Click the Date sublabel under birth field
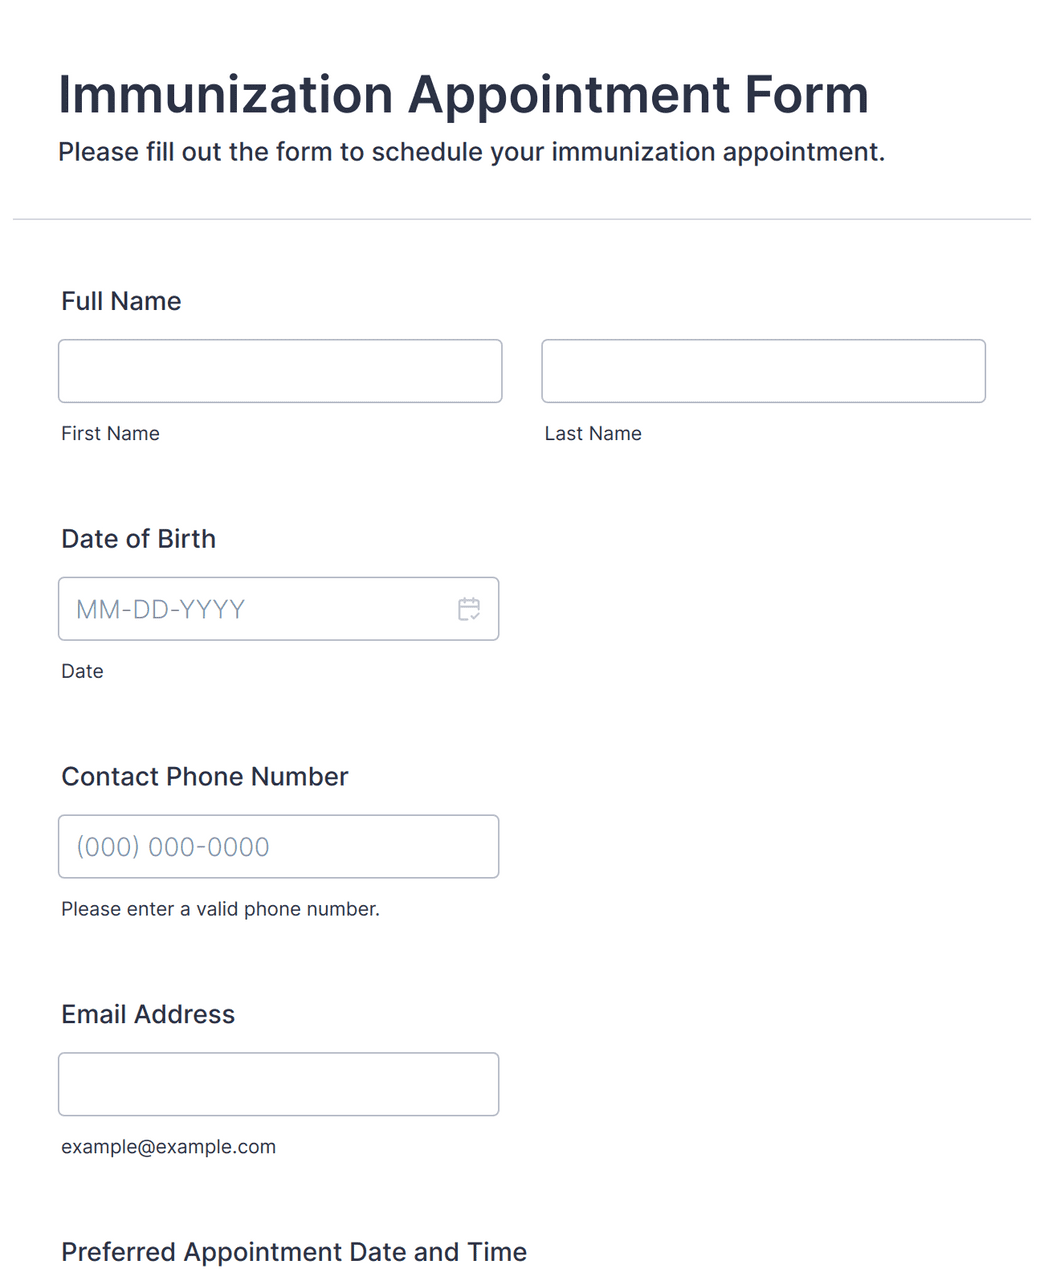This screenshot has height=1285, width=1044. point(82,671)
